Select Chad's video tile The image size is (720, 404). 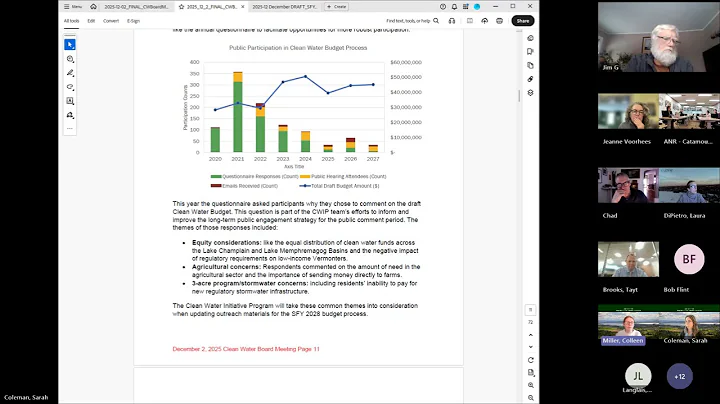pos(628,185)
